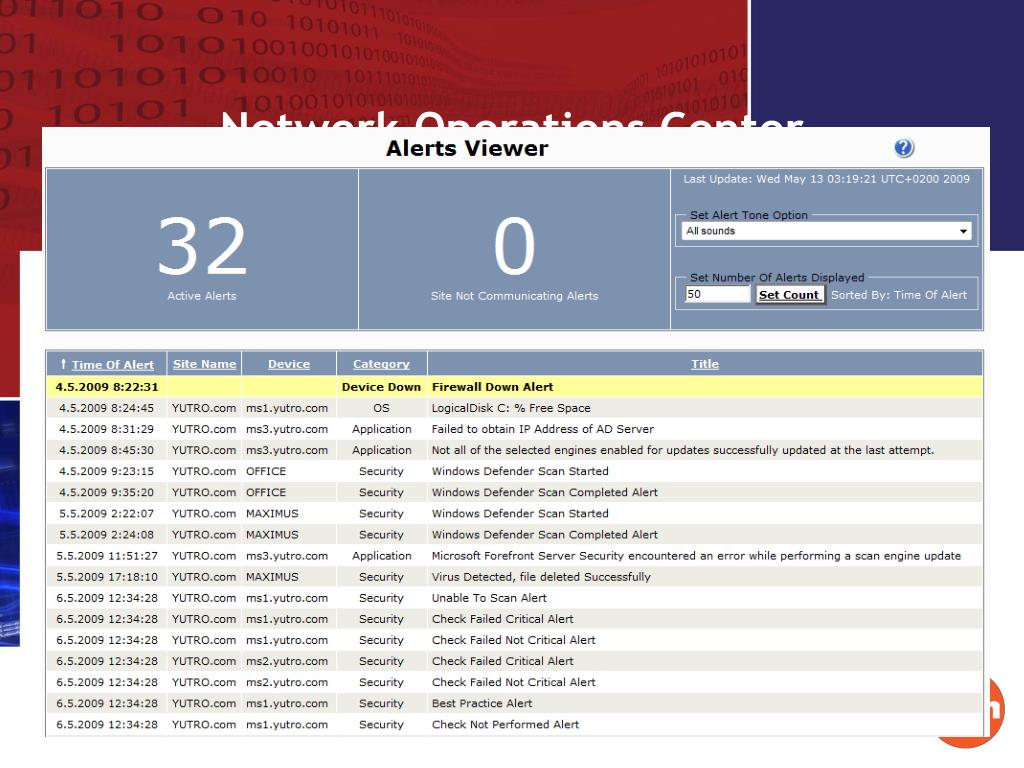This screenshot has height=768, width=1024.
Task: Select the 0 Site Not Communicating Alerts counter
Action: (515, 249)
